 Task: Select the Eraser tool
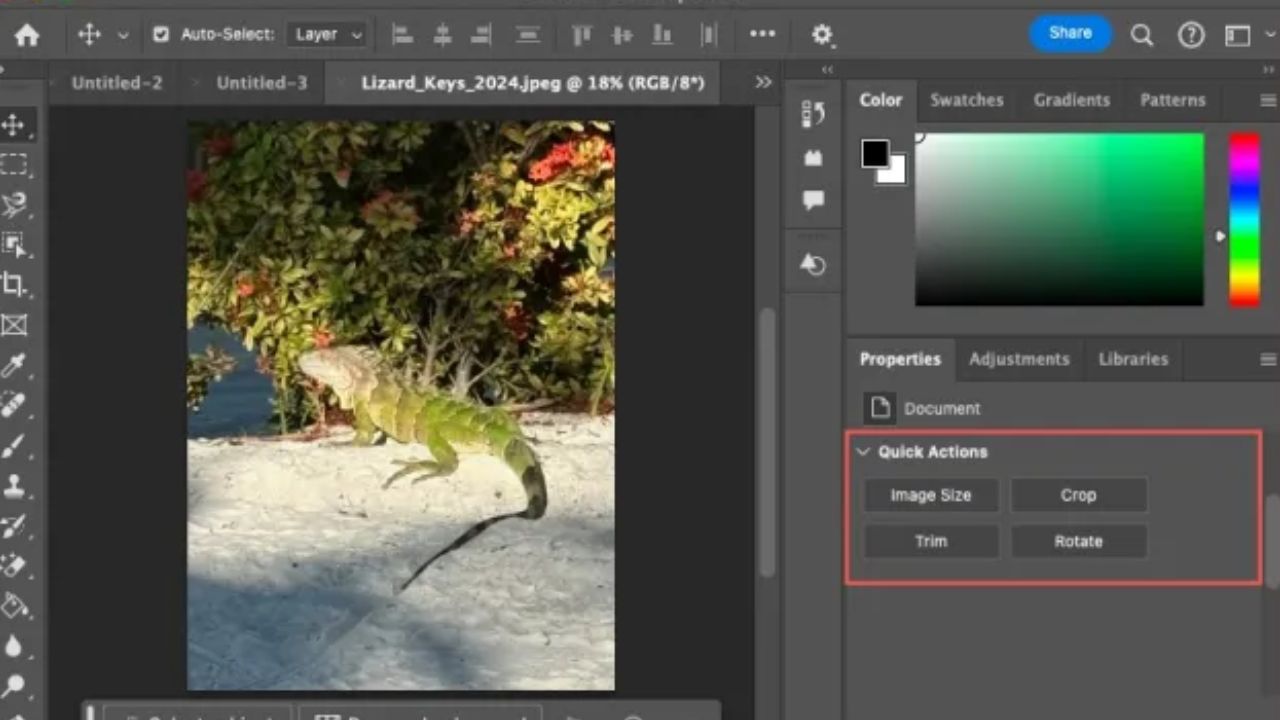(14, 566)
